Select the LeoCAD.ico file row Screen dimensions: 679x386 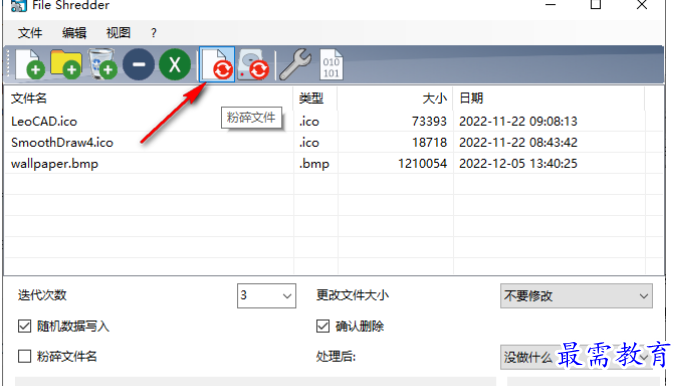(333, 121)
